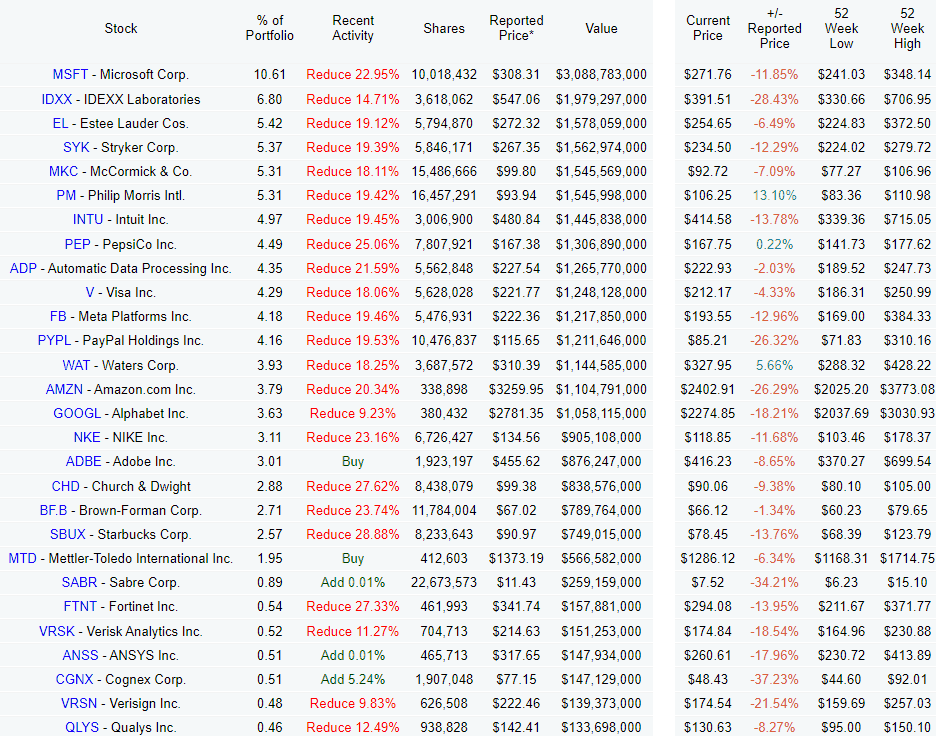Viewport: 936px width, 736px height.
Task: Click the SABR ticker link
Action: pos(79,583)
